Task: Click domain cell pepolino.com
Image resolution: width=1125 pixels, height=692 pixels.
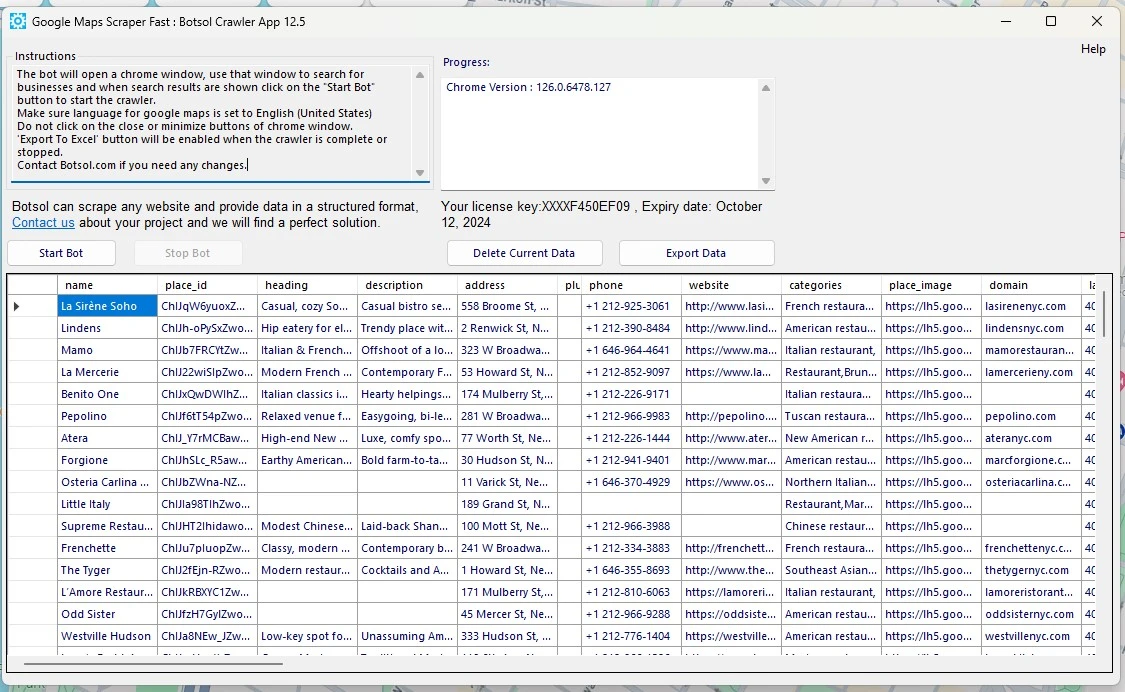Action: pos(1031,416)
